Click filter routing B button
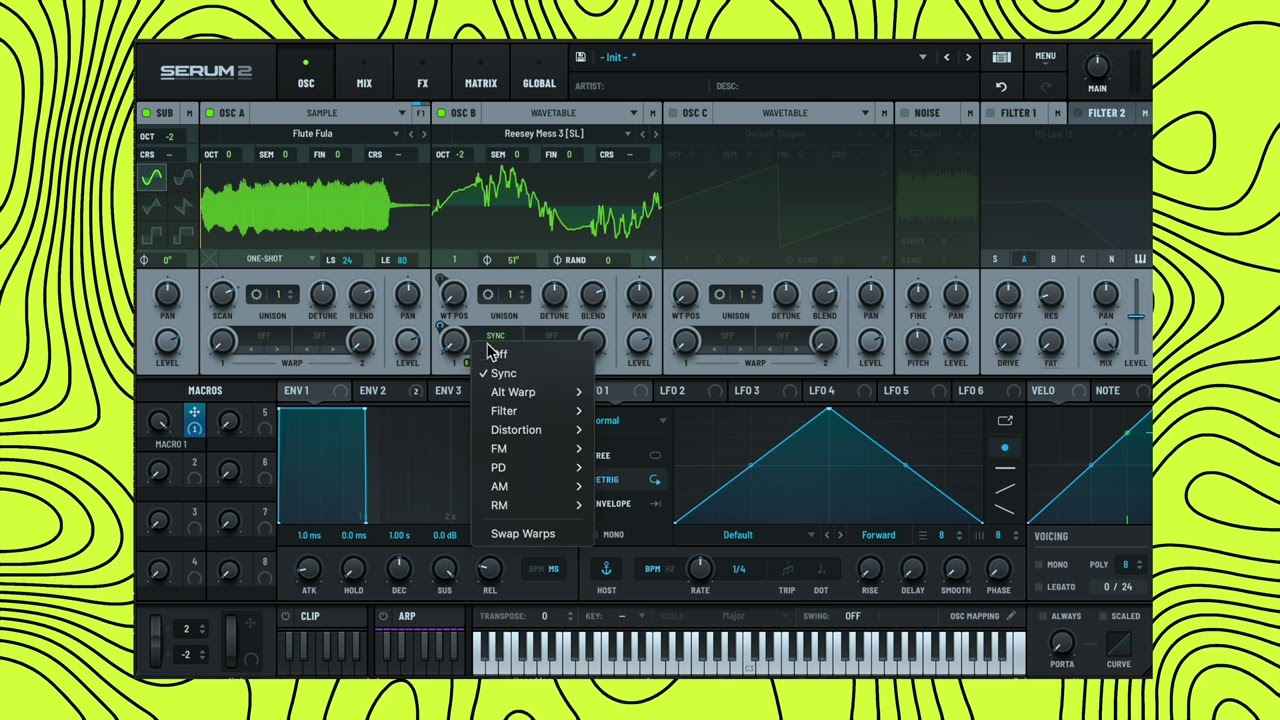1280x720 pixels. (x=1053, y=260)
